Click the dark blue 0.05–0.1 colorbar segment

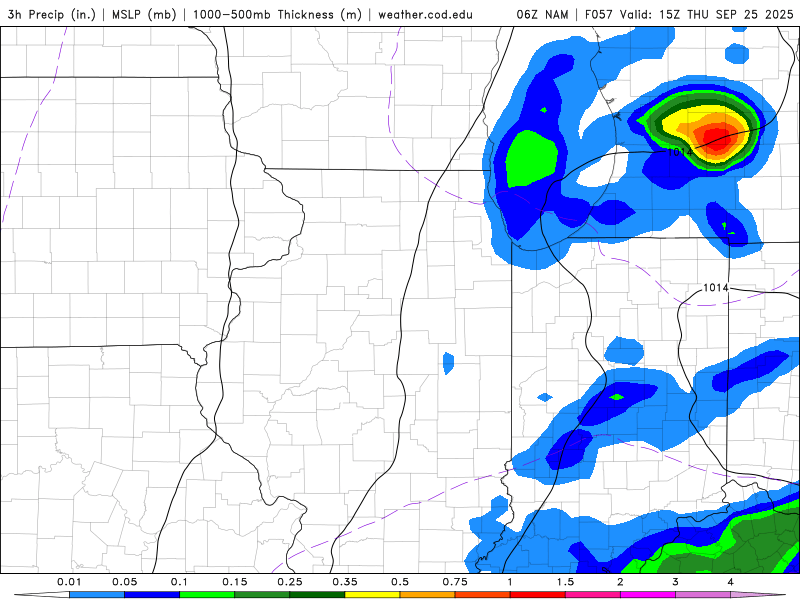pos(152,595)
